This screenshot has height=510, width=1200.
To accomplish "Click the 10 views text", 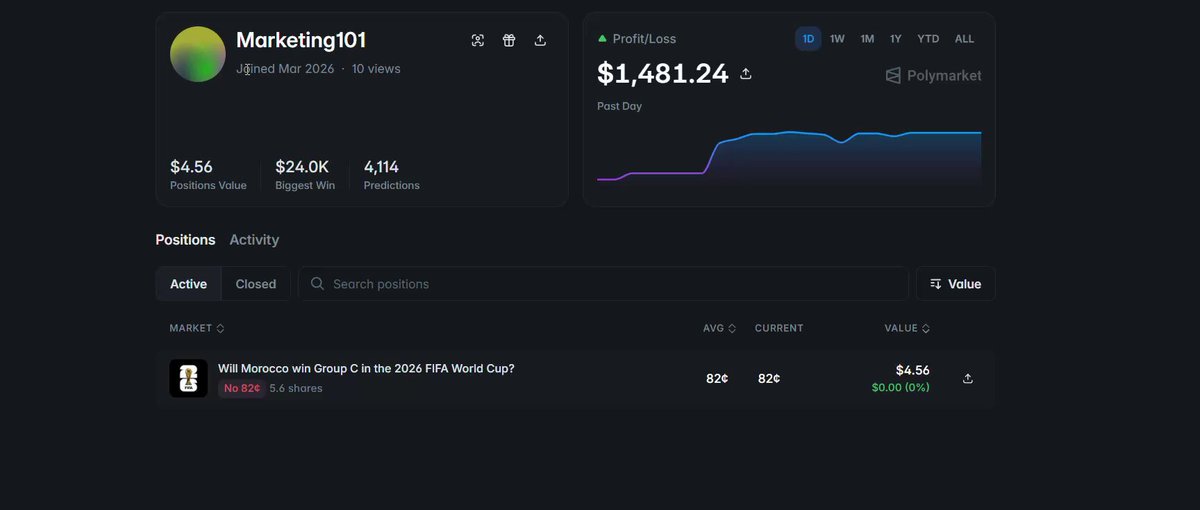I will click(376, 69).
